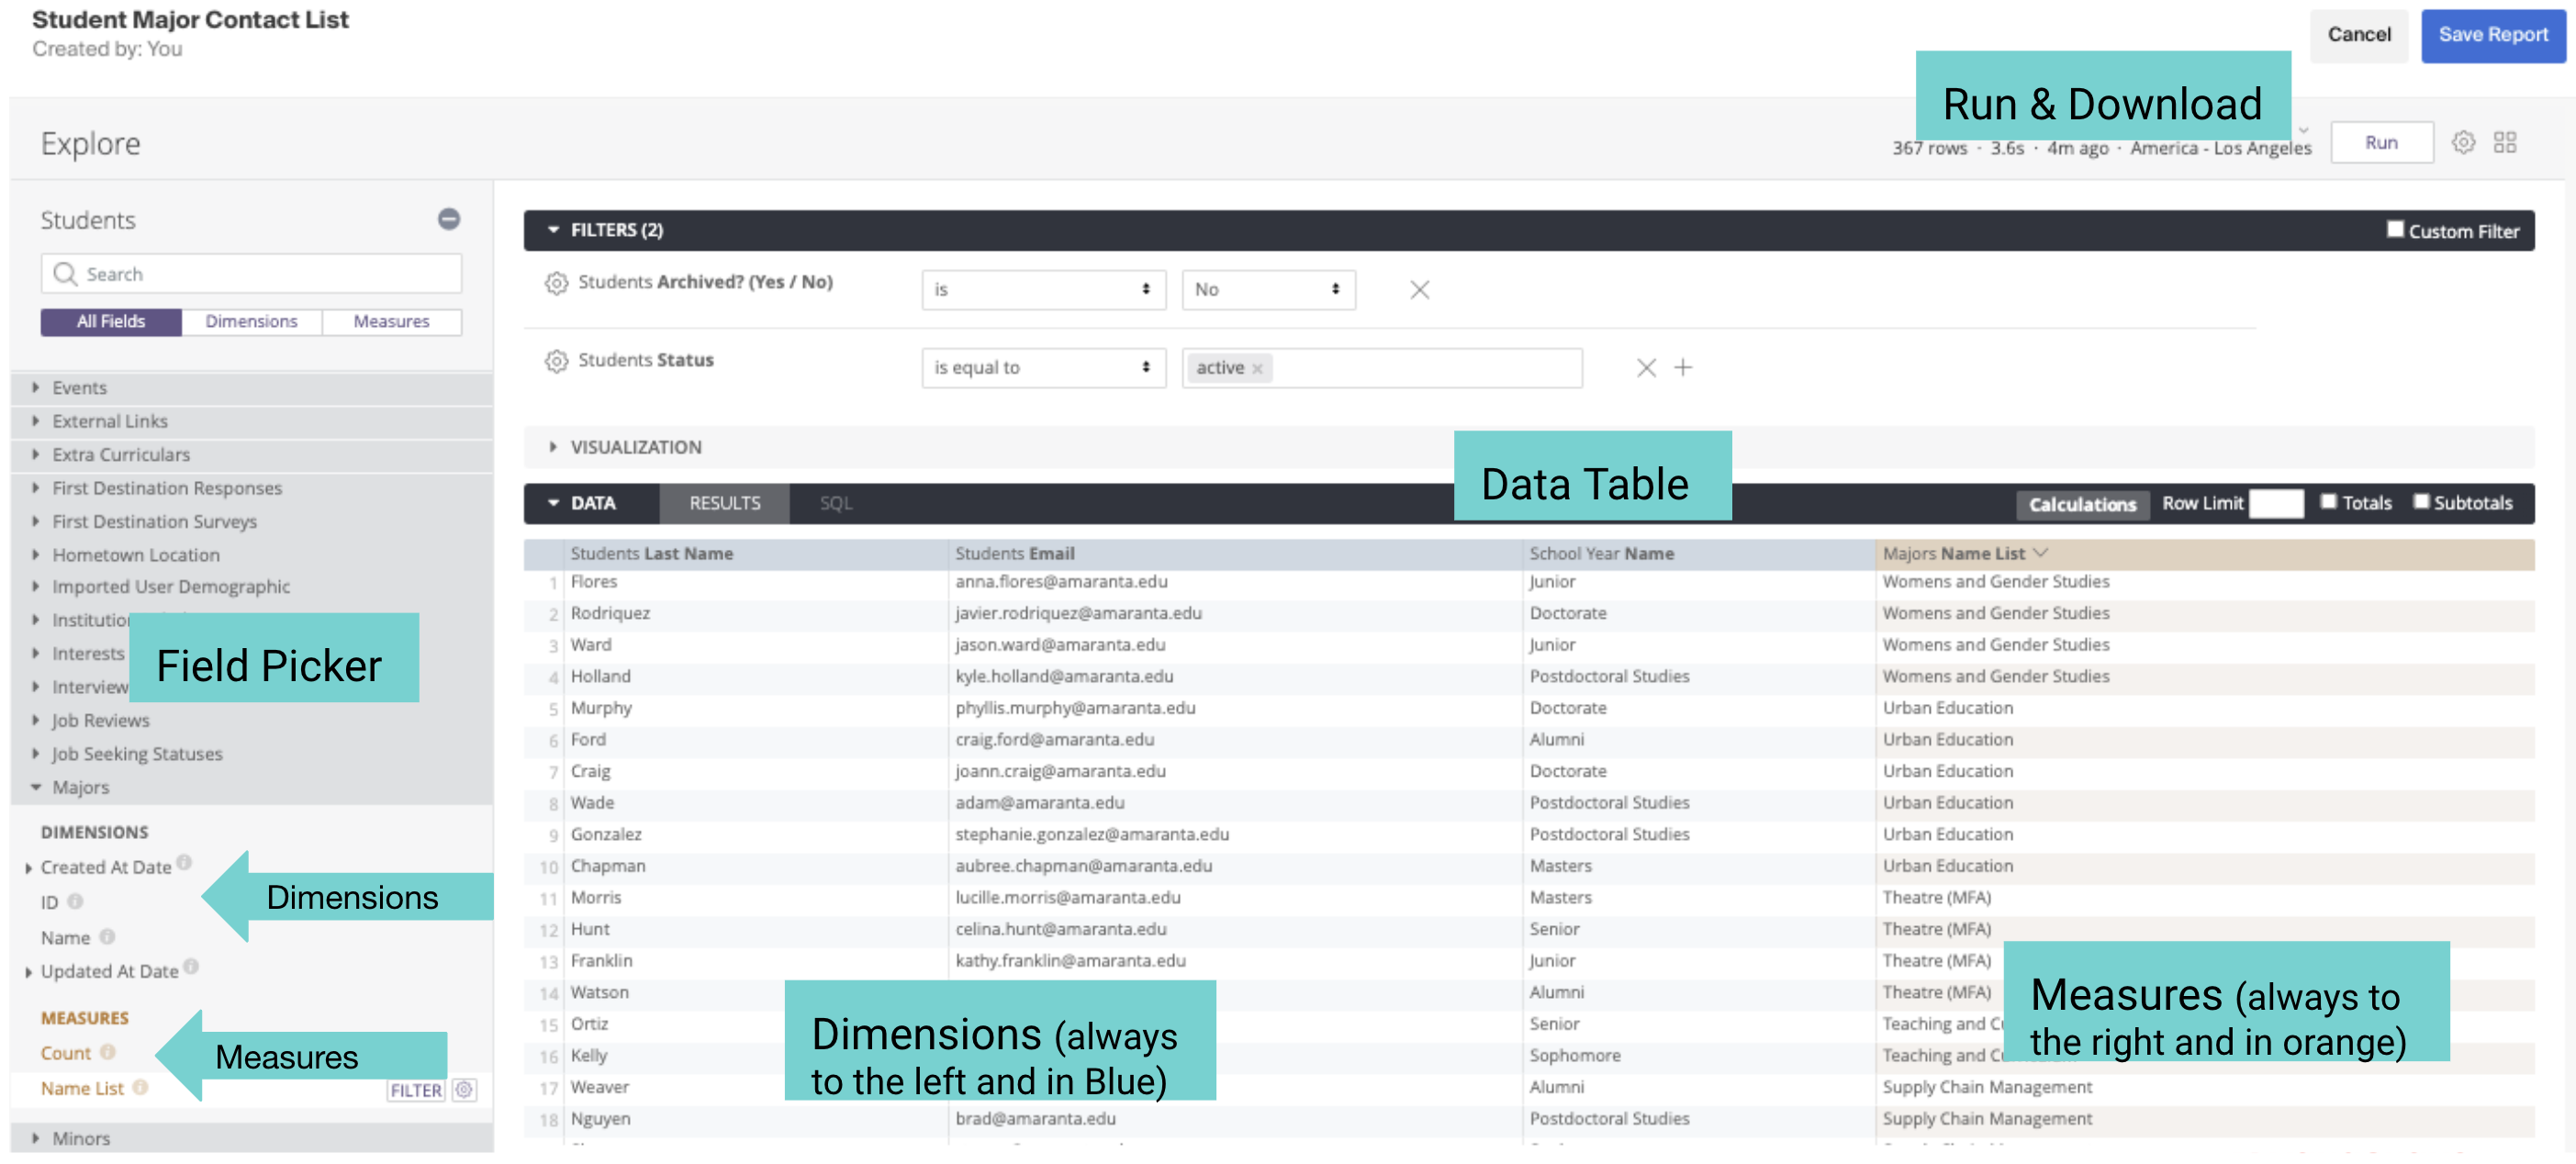Click FILTER button on Name List

click(416, 1090)
